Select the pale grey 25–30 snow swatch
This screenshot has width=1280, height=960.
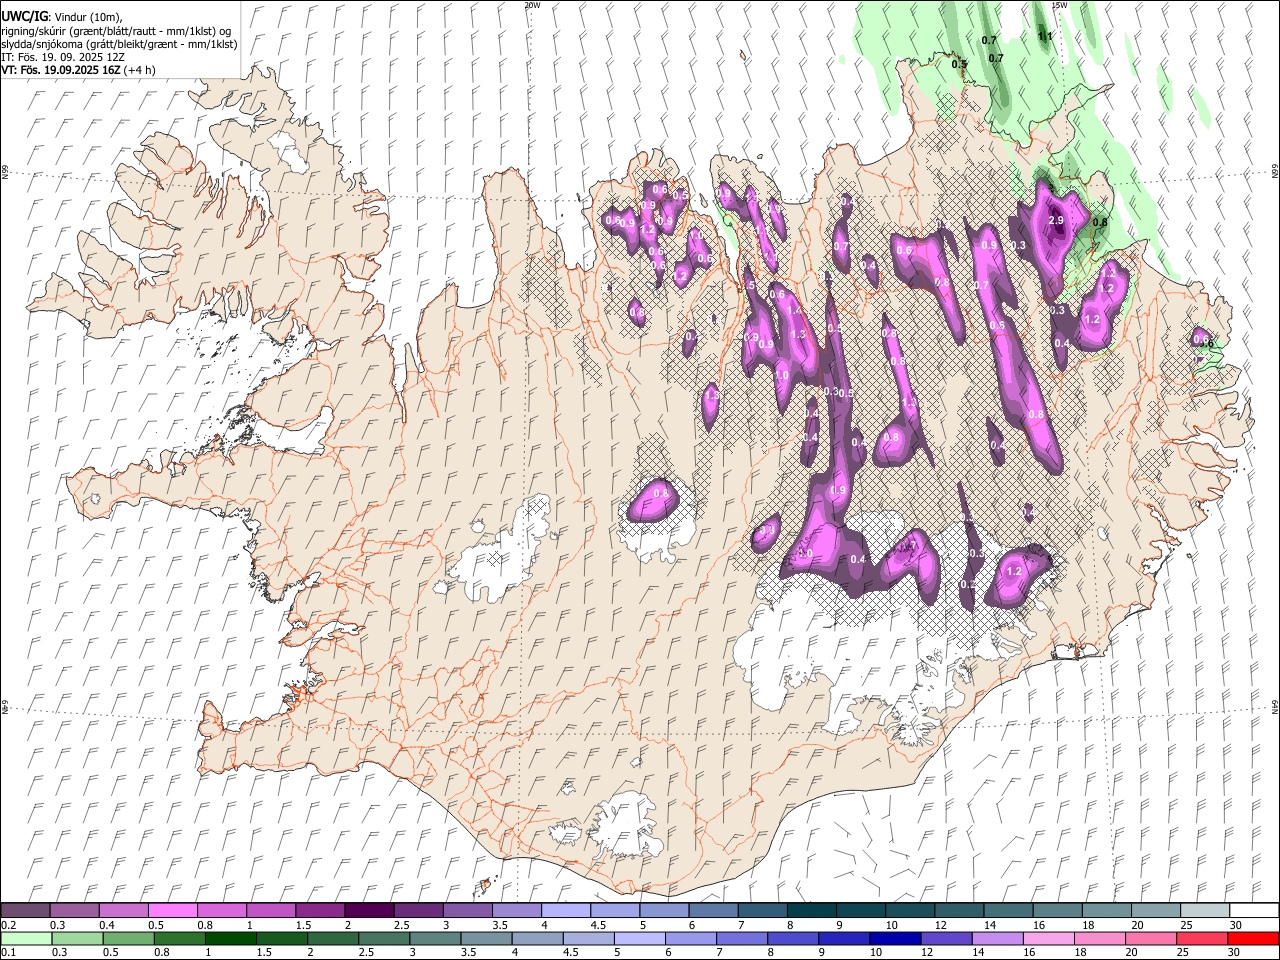[1204, 910]
